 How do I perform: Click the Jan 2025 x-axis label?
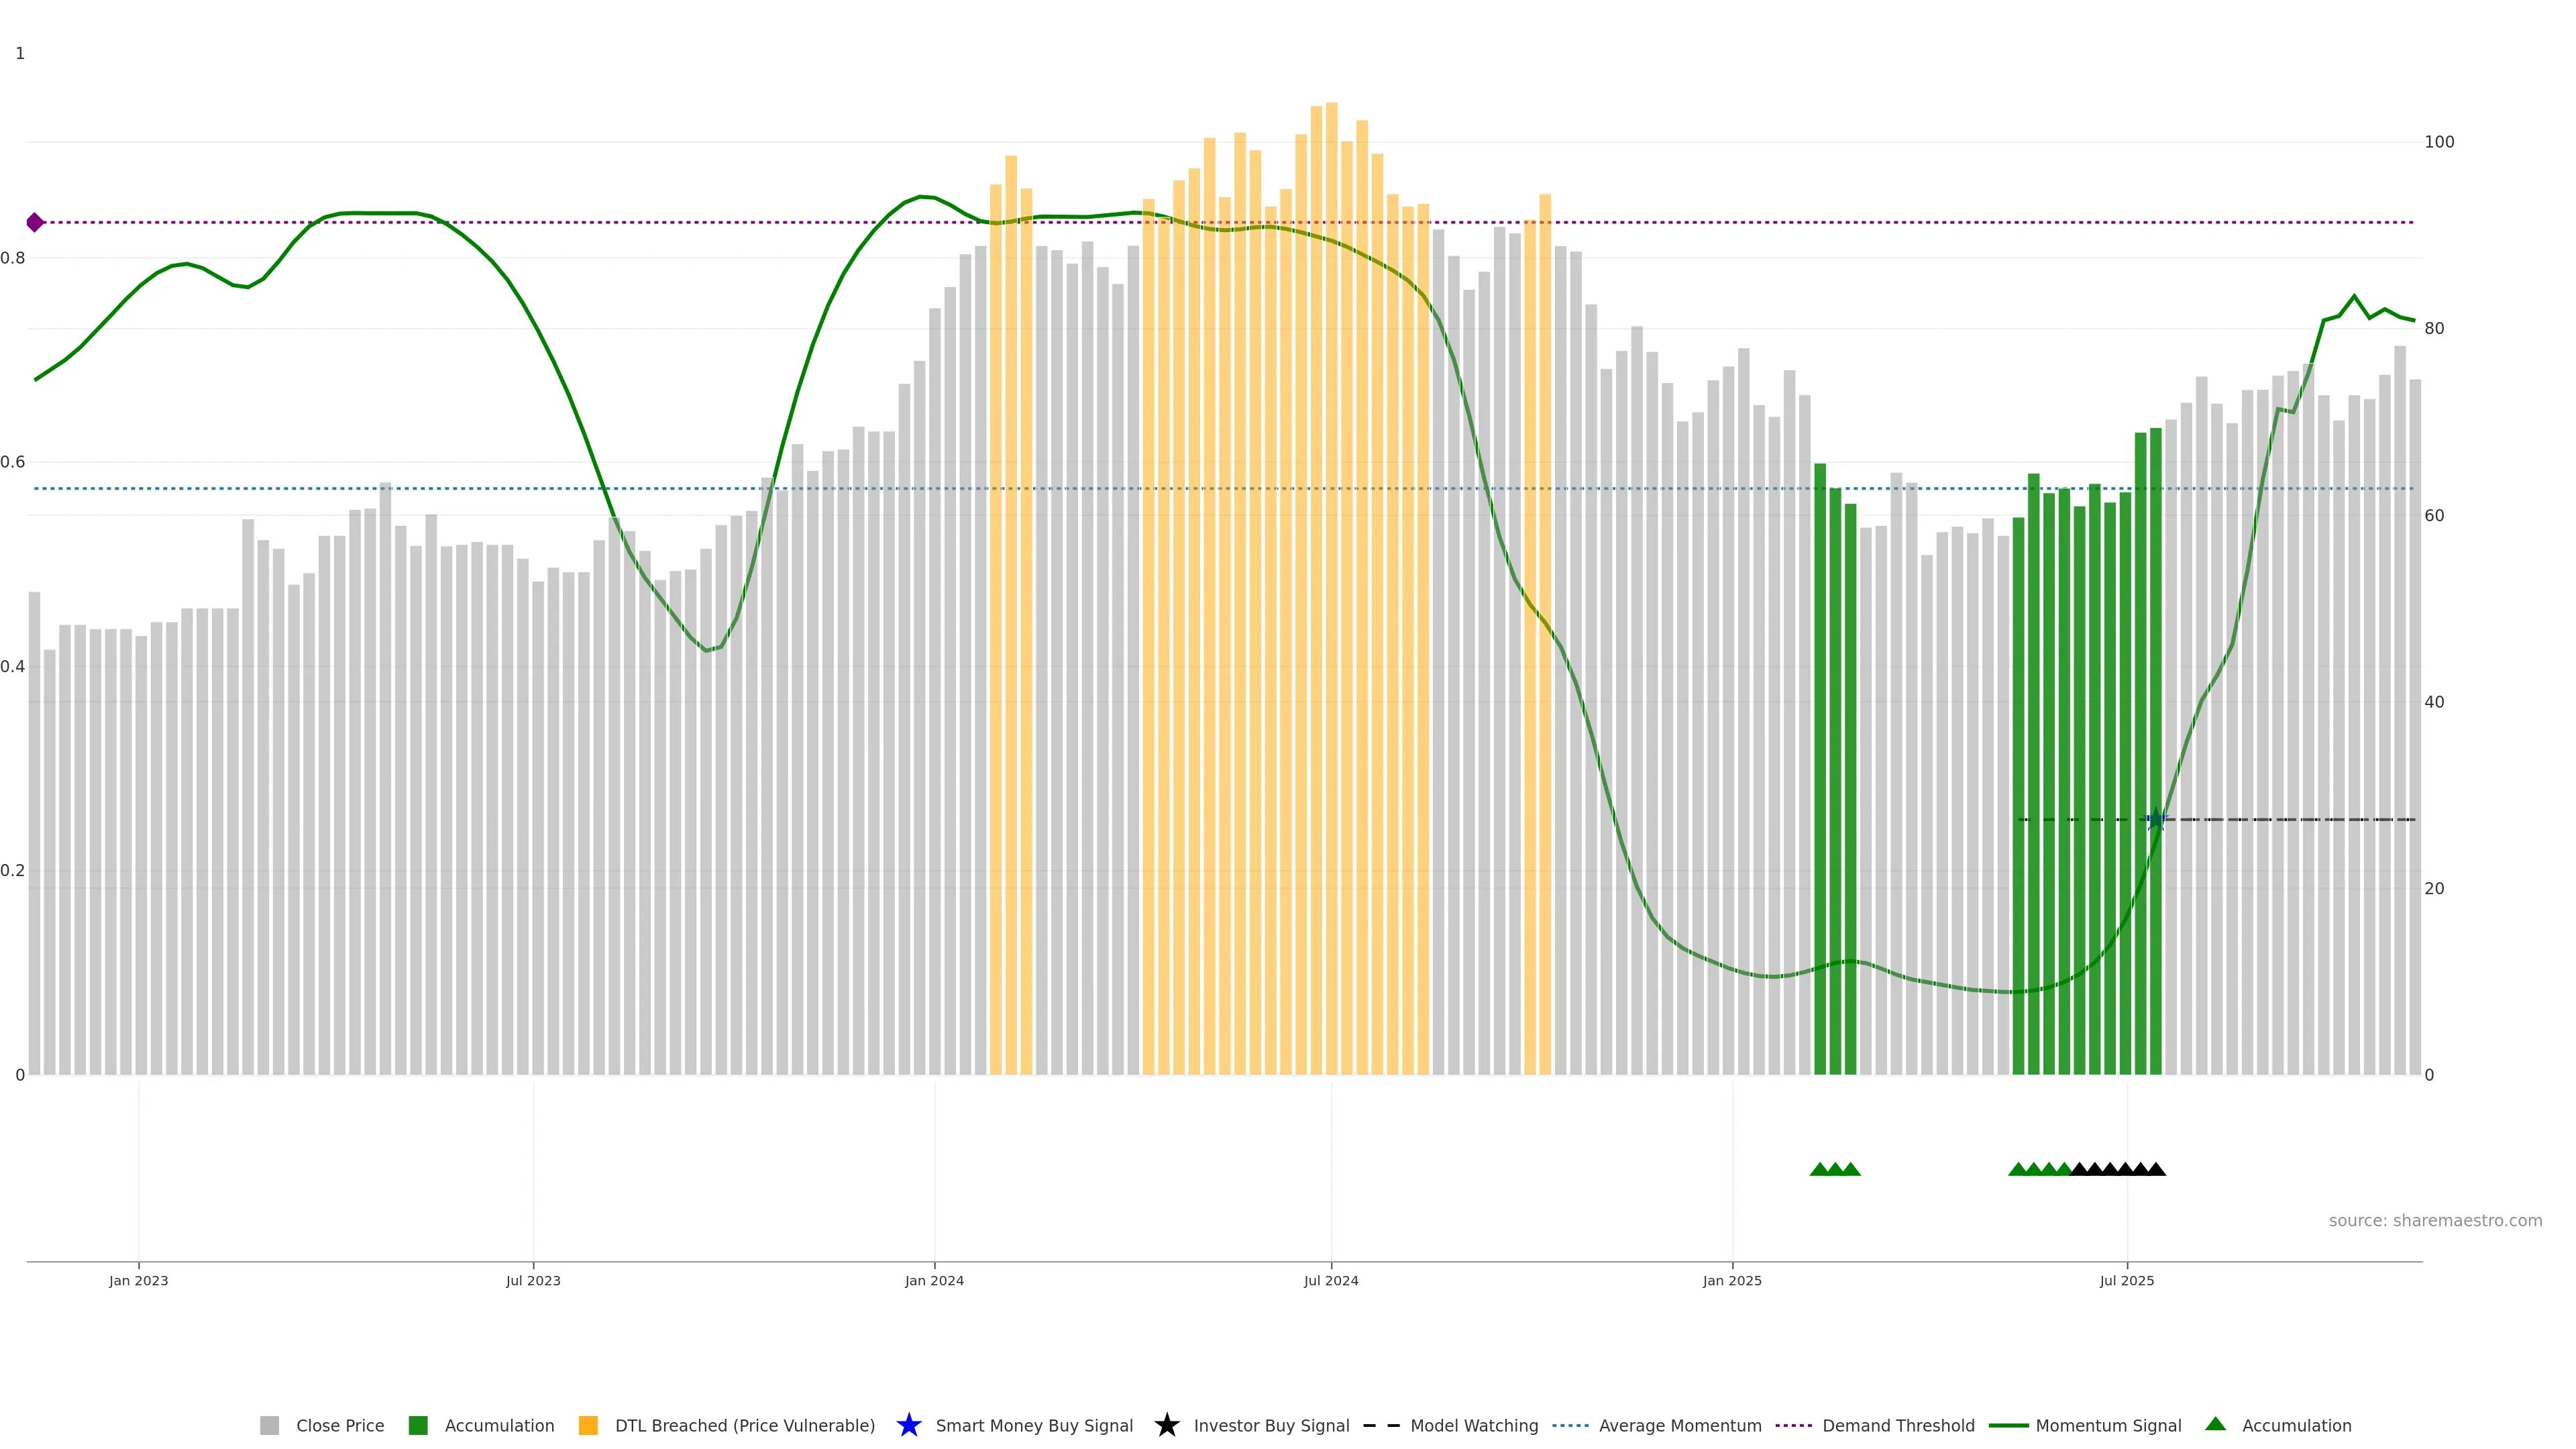tap(1731, 1280)
